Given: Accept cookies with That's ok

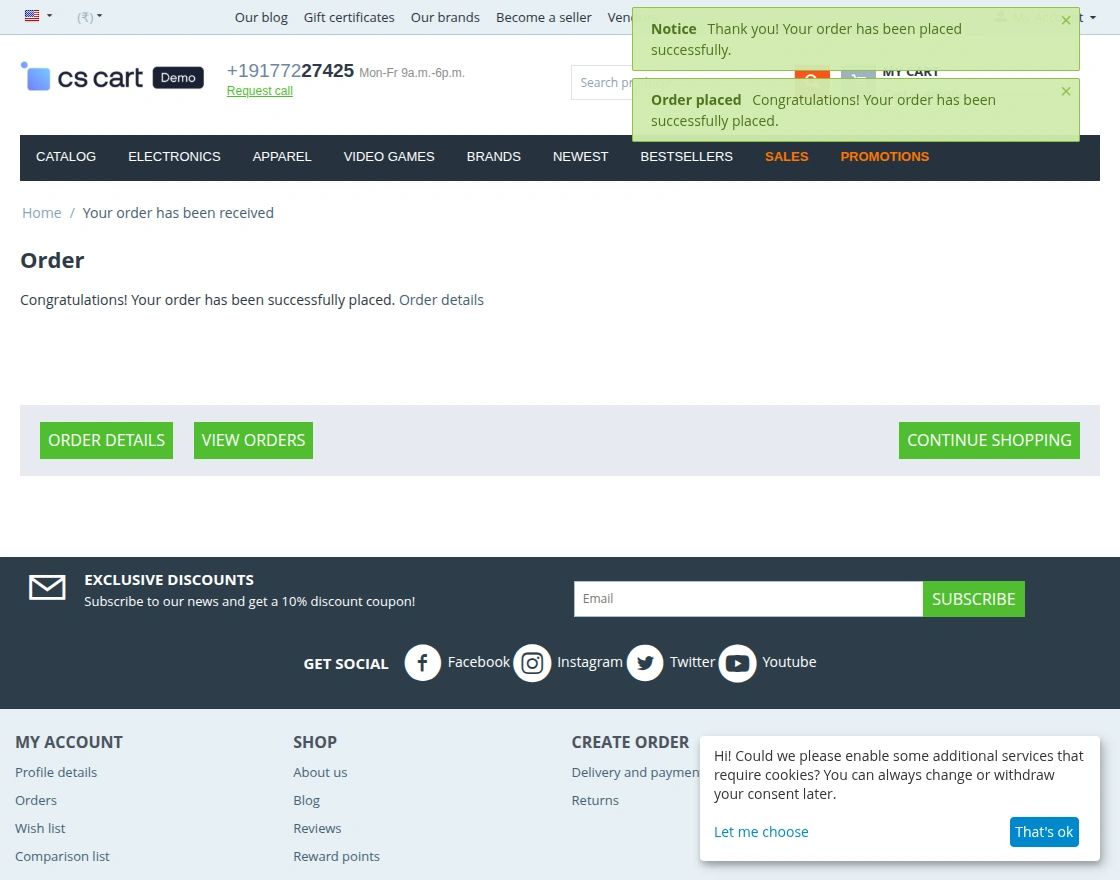Looking at the screenshot, I should 1044,831.
